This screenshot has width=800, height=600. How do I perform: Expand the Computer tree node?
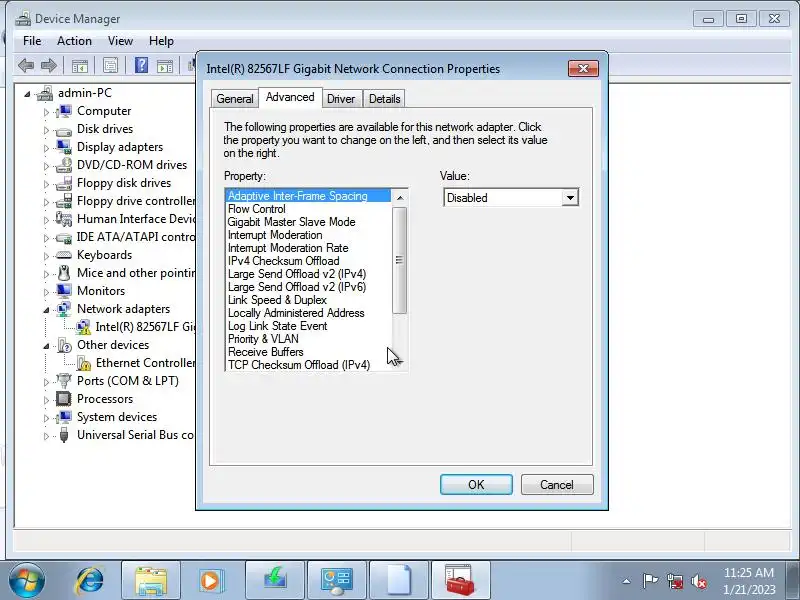click(x=46, y=112)
